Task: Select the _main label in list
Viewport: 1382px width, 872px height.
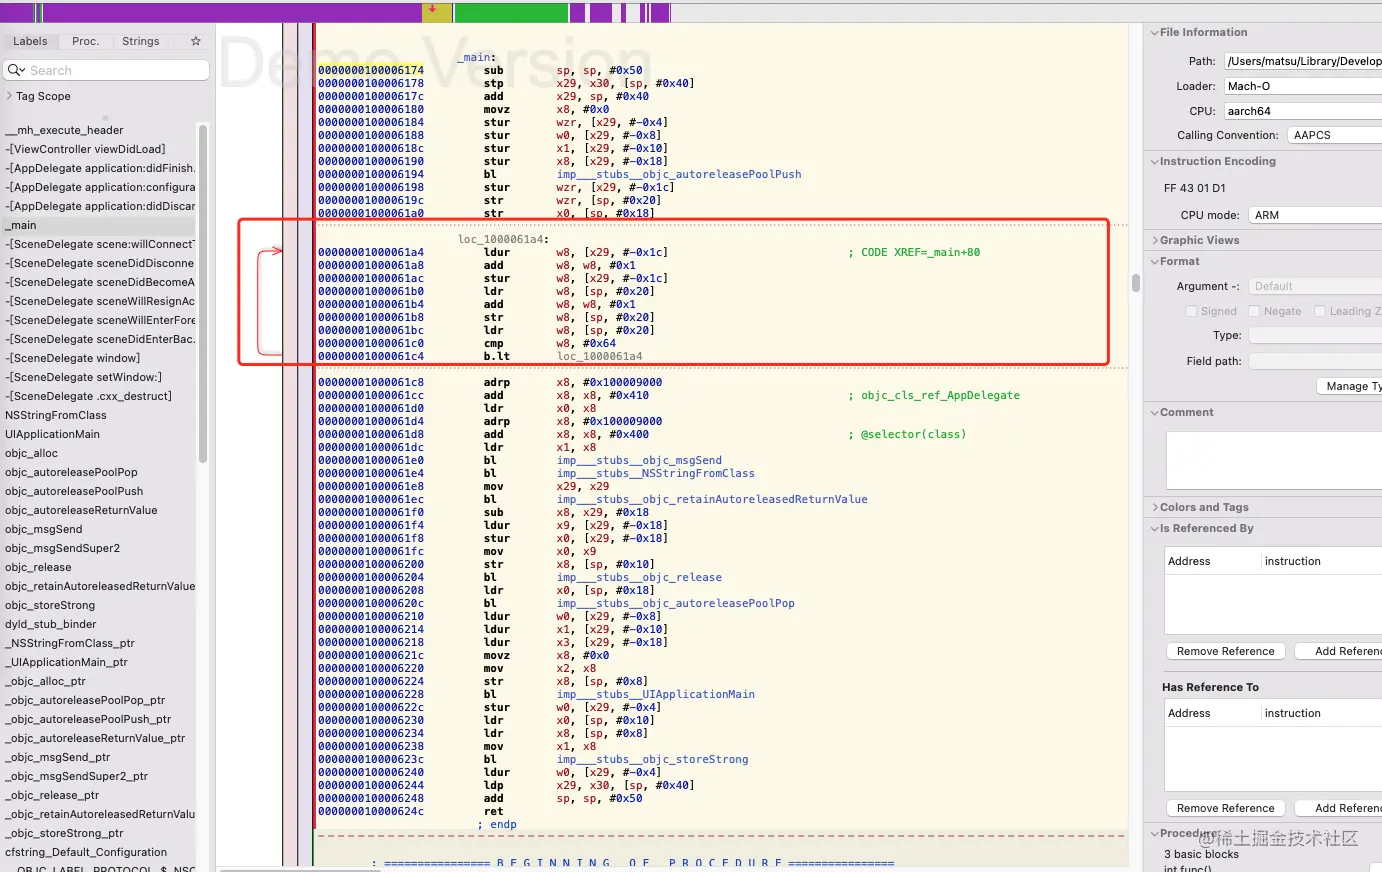Action: click(21, 225)
